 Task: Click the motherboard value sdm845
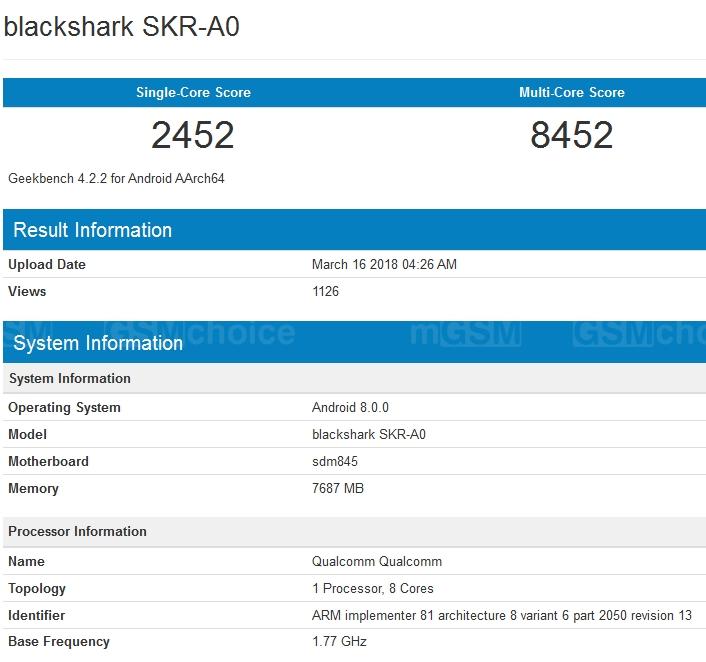(x=335, y=462)
